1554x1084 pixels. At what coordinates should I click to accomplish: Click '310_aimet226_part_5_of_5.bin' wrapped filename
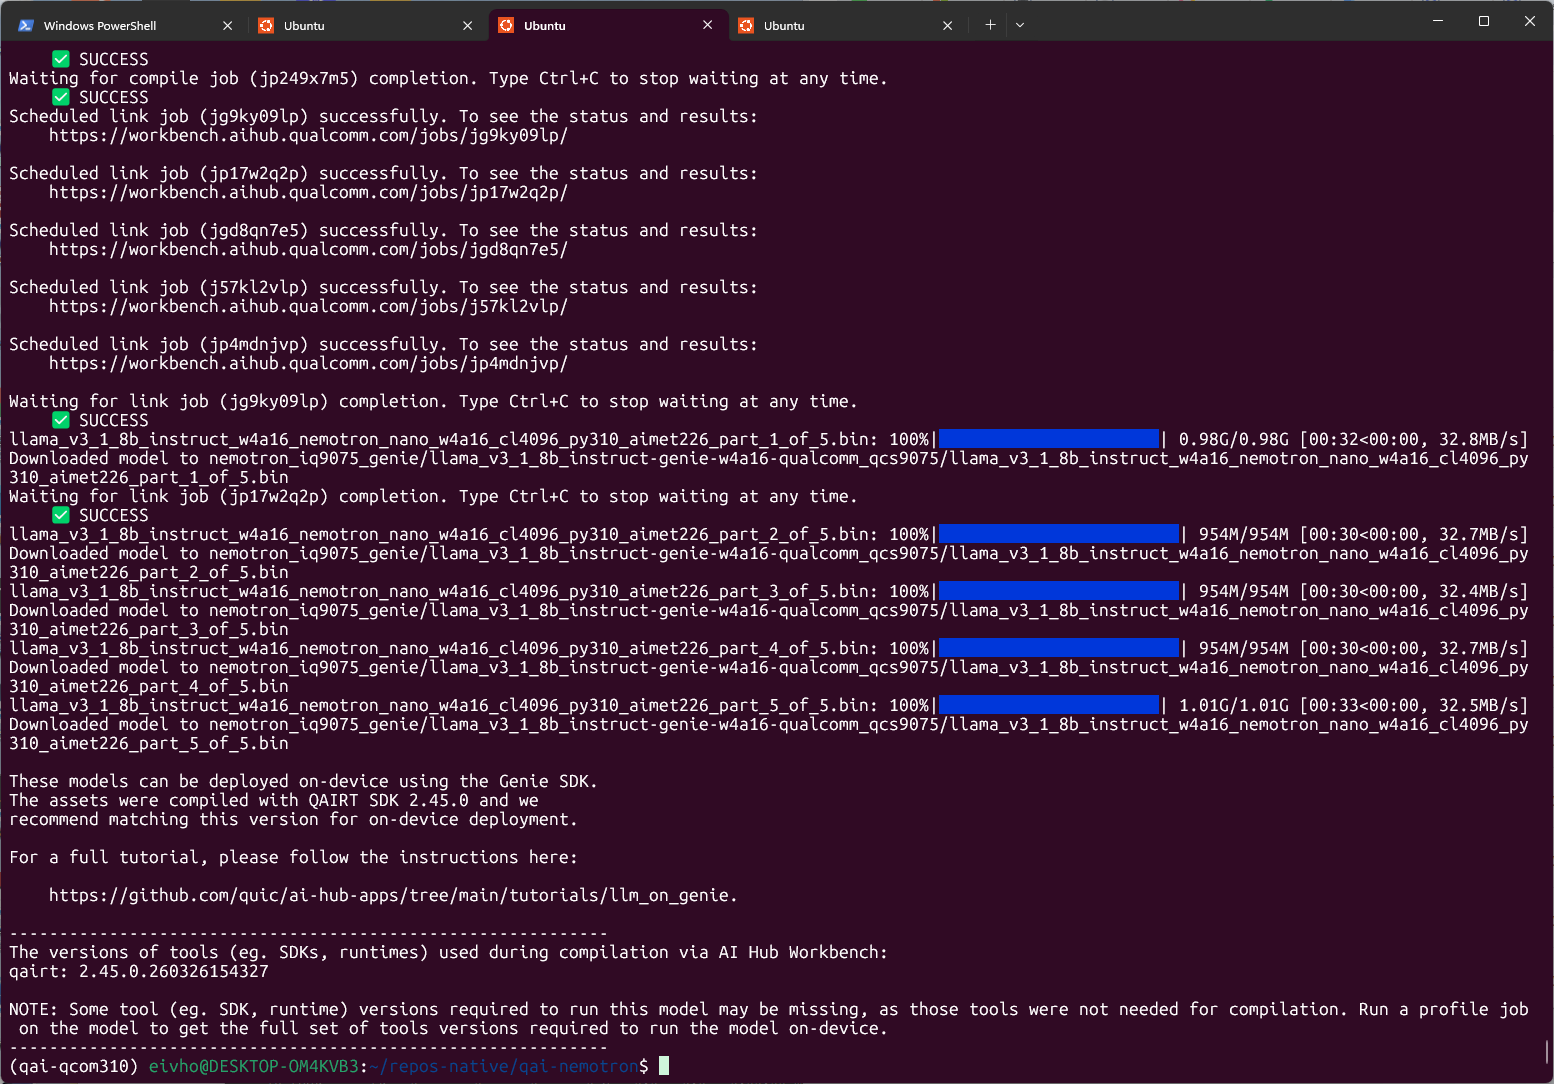(149, 743)
